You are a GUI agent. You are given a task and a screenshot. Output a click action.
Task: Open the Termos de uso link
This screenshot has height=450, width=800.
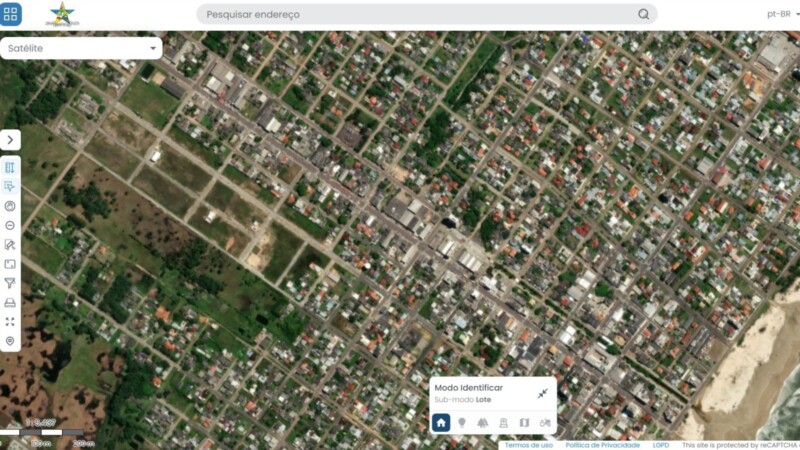(528, 445)
